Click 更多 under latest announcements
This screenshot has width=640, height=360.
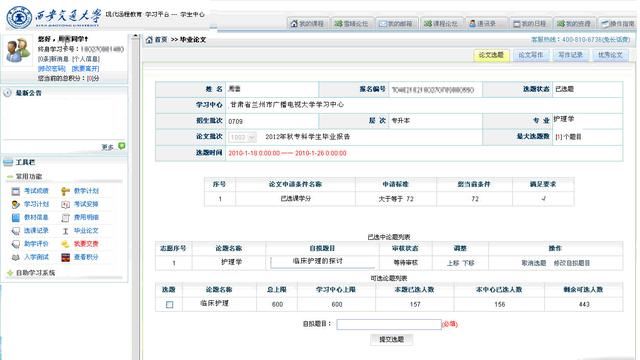click(107, 147)
